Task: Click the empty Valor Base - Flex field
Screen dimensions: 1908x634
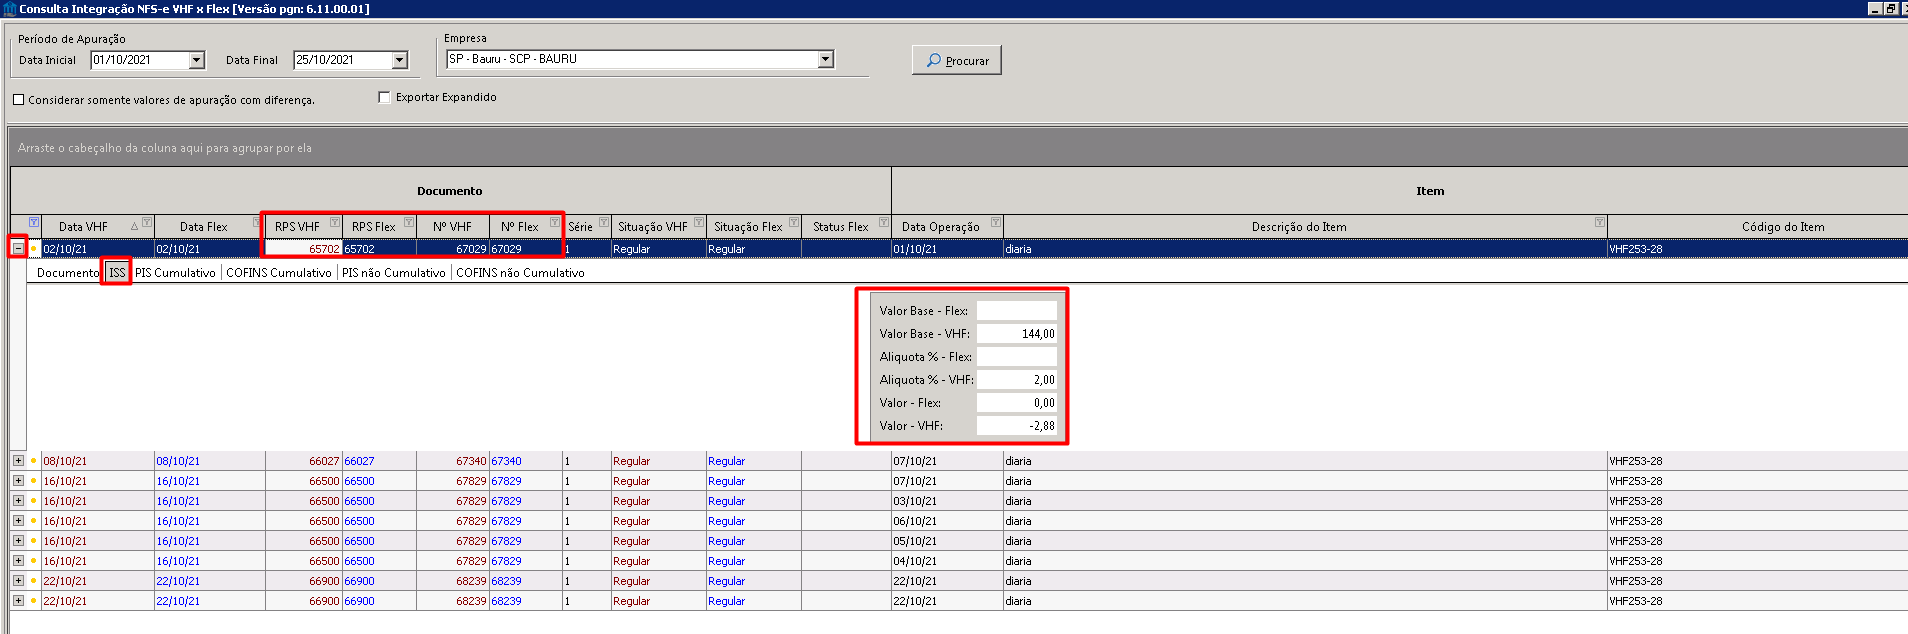Action: (x=1016, y=311)
